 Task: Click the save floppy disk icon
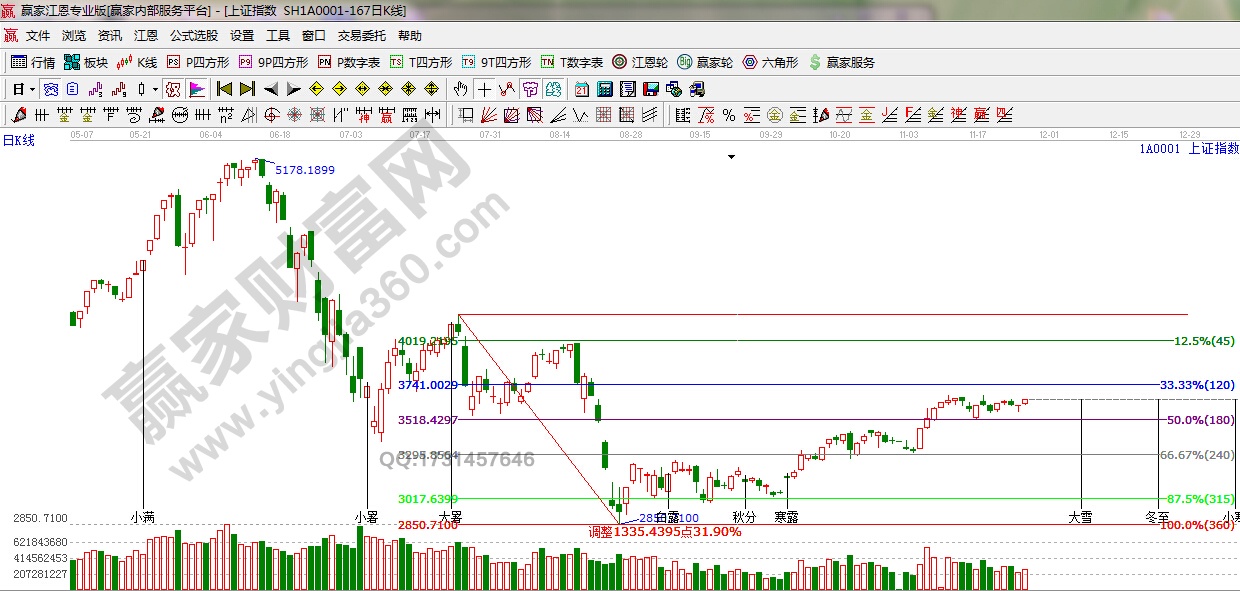click(x=651, y=89)
